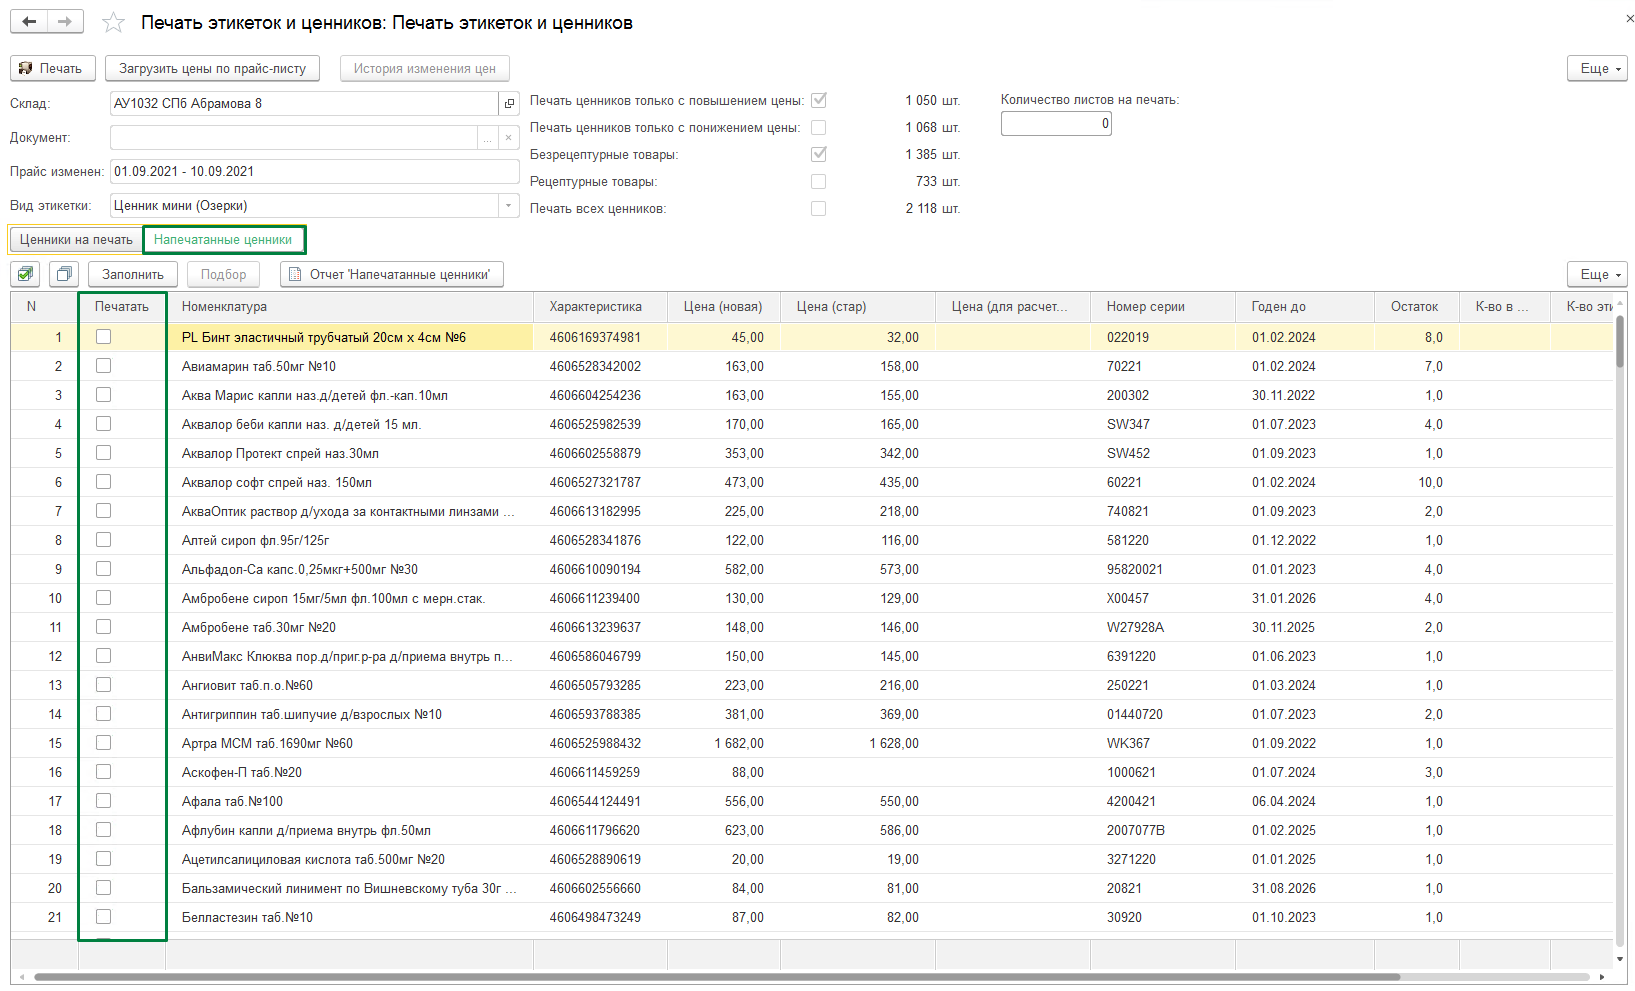The height and width of the screenshot is (991, 1635).
Task: Toggle the Рецептурные товары checkbox
Action: [818, 182]
